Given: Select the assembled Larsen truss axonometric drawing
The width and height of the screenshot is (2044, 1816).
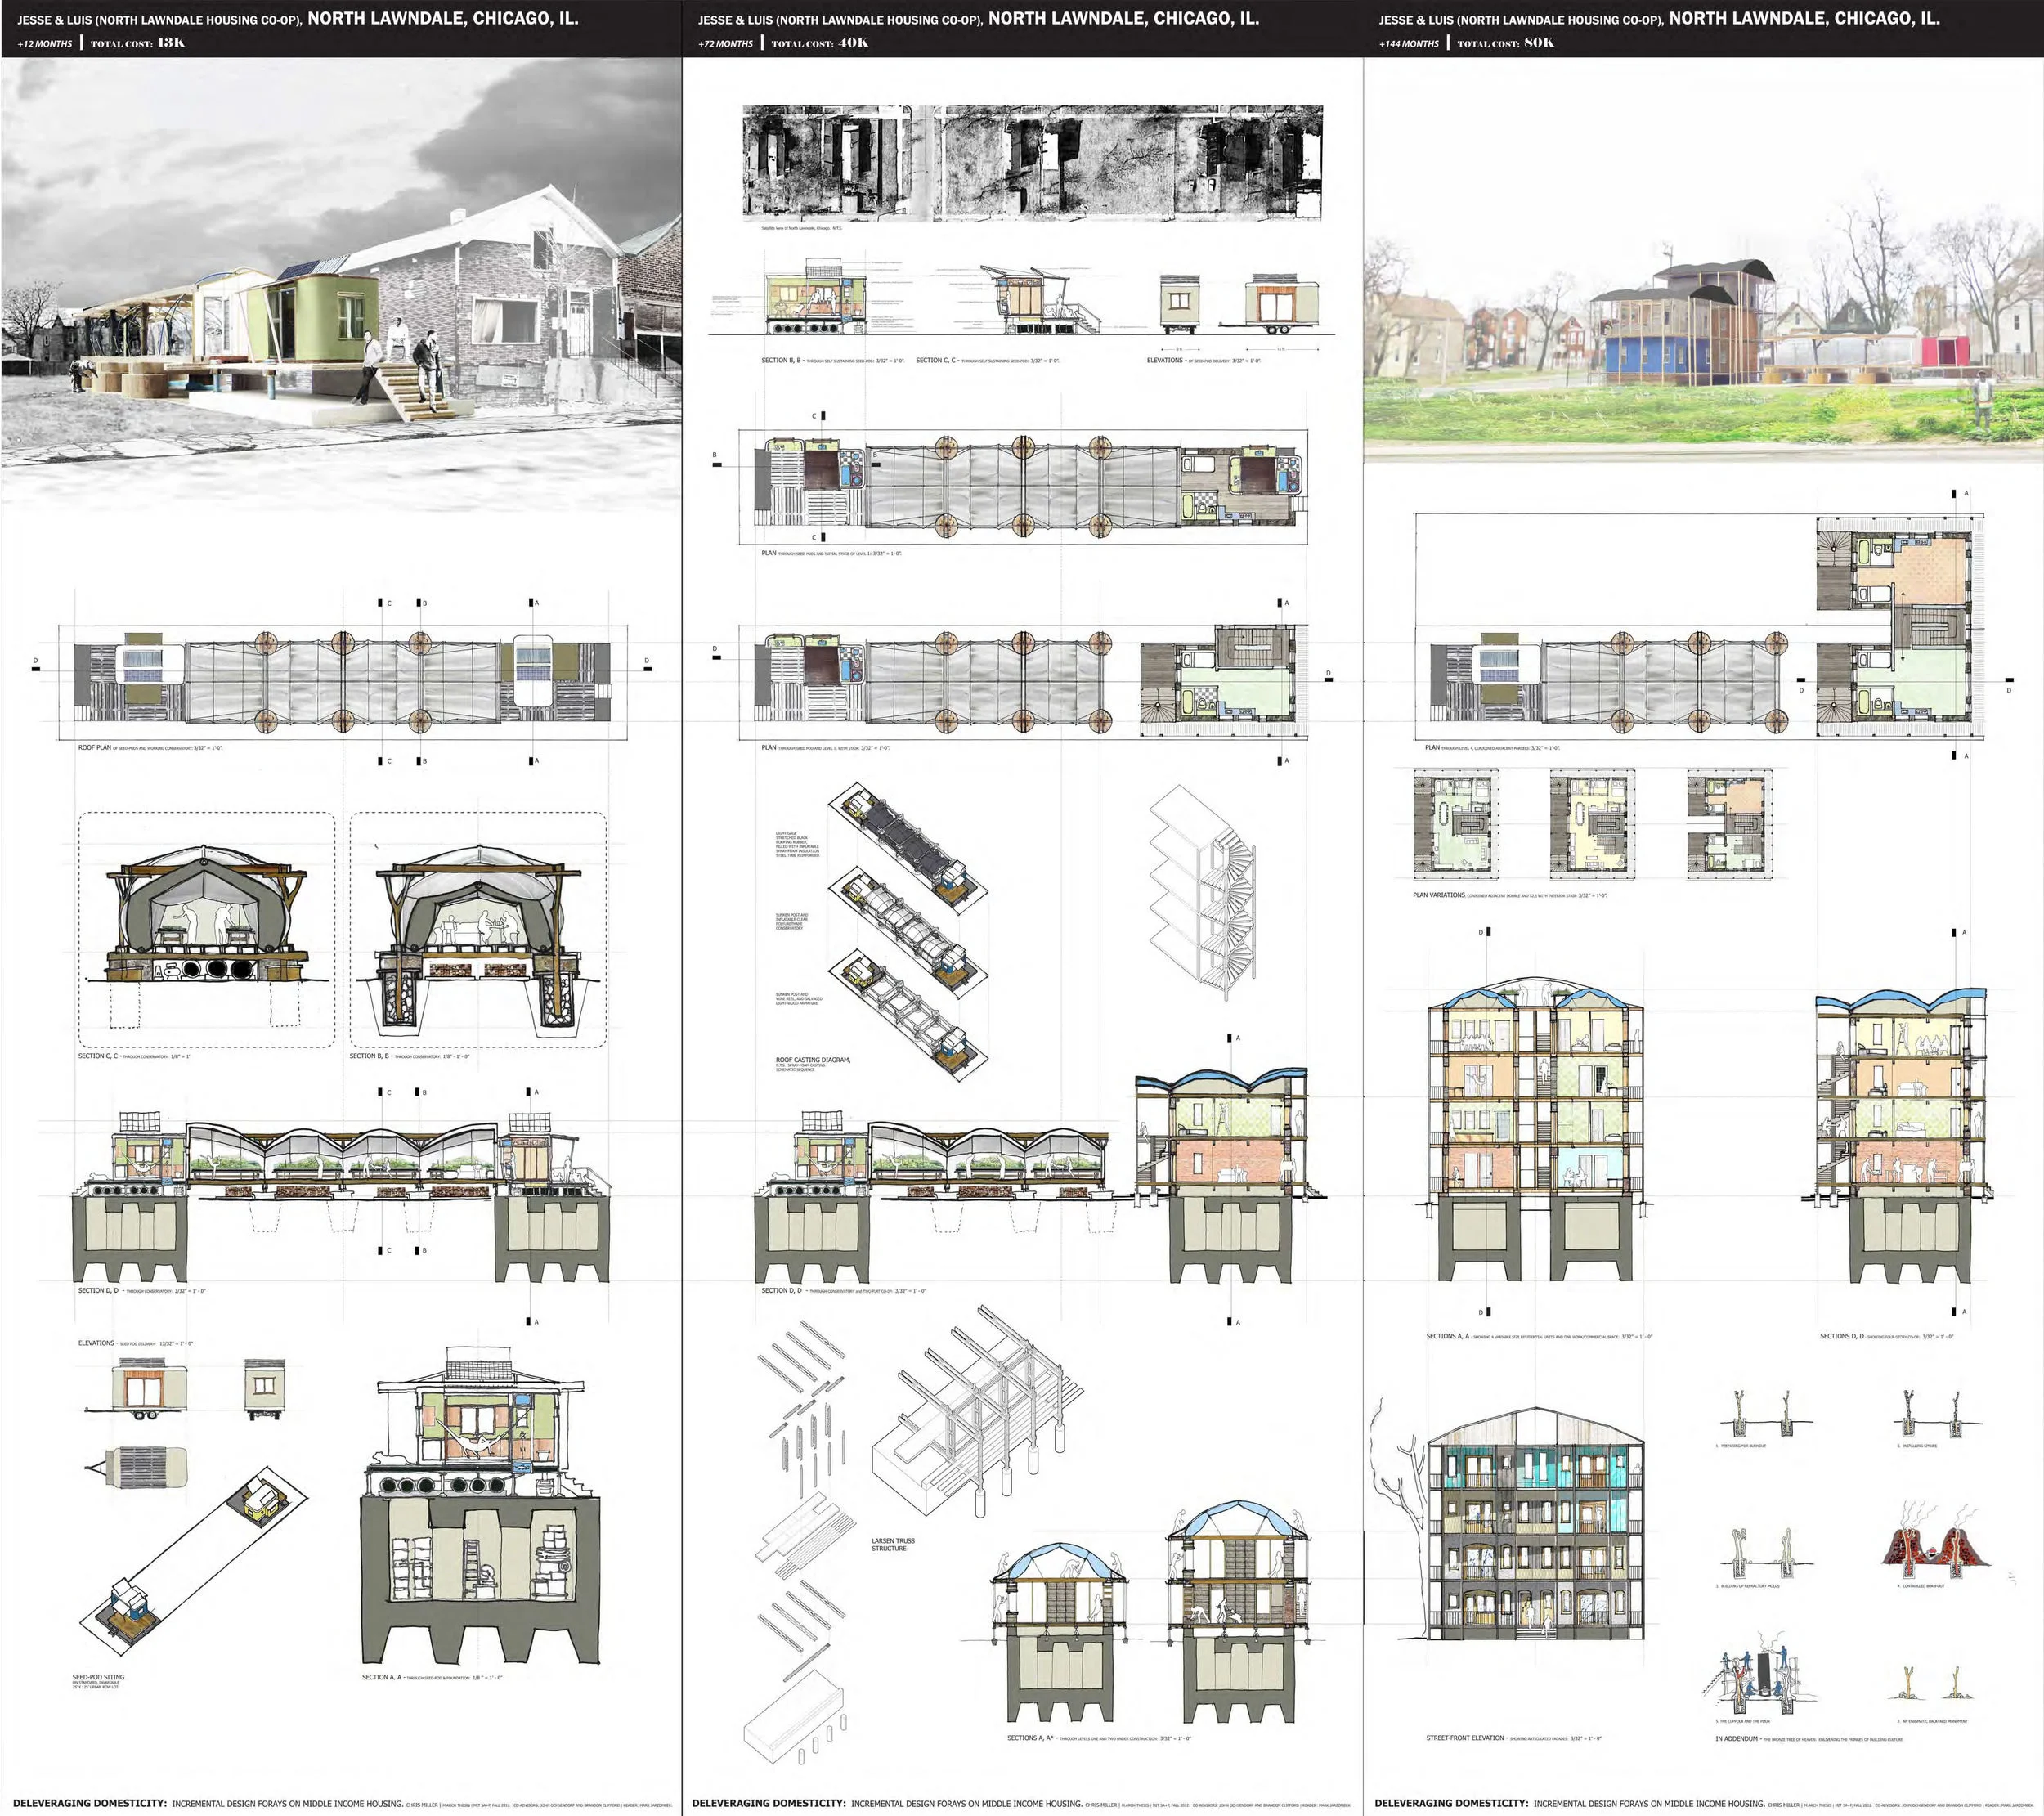Looking at the screenshot, I should (978, 1412).
